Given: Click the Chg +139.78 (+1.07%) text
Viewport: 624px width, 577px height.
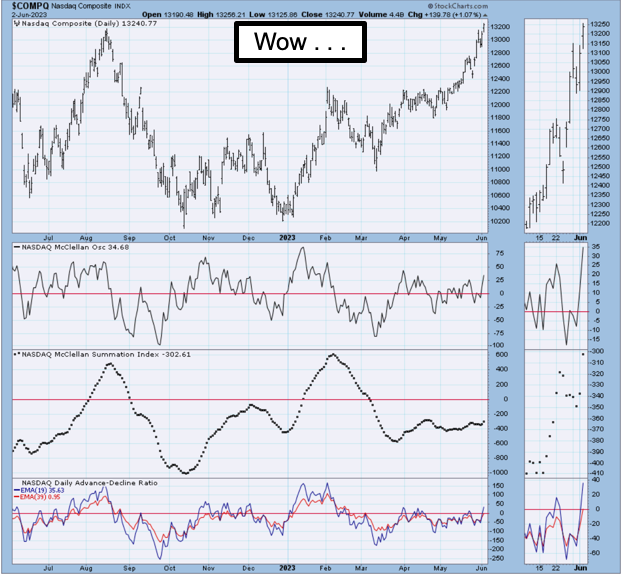Looking at the screenshot, I should tap(445, 15).
